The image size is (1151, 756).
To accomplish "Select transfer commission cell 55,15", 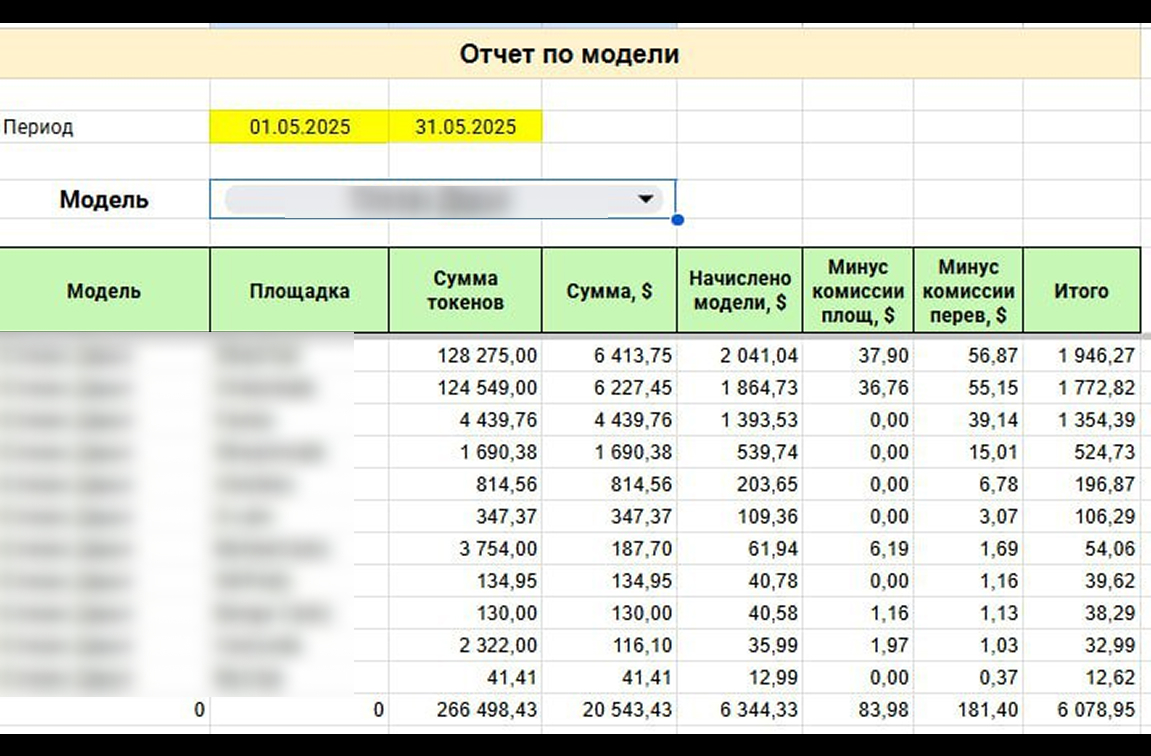I will (968, 388).
